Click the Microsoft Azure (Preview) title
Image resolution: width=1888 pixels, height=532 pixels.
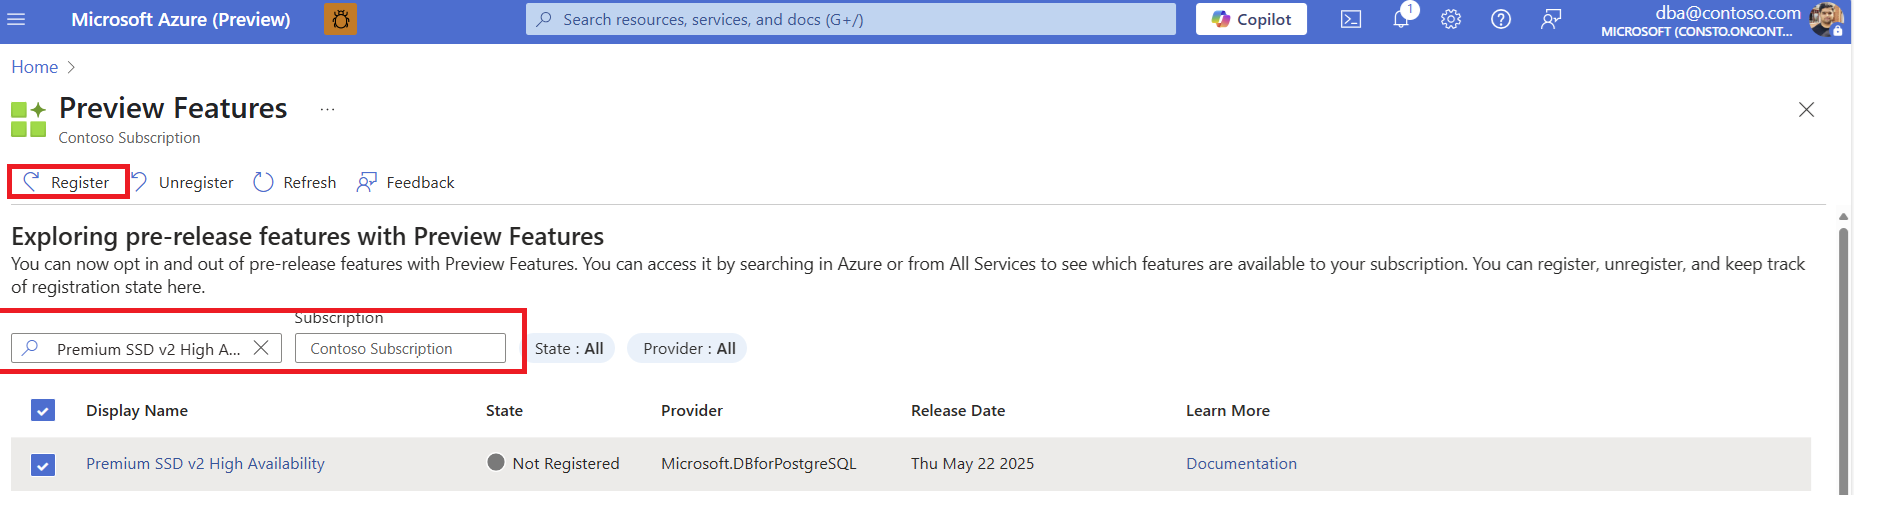[x=181, y=19]
